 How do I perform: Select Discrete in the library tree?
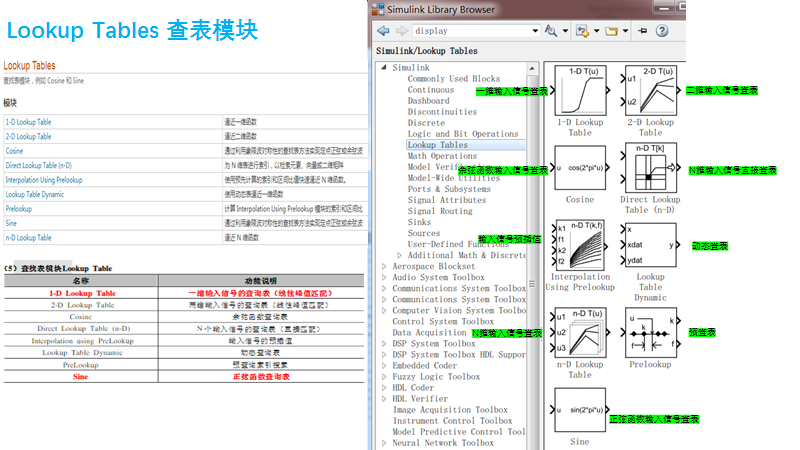[x=426, y=123]
